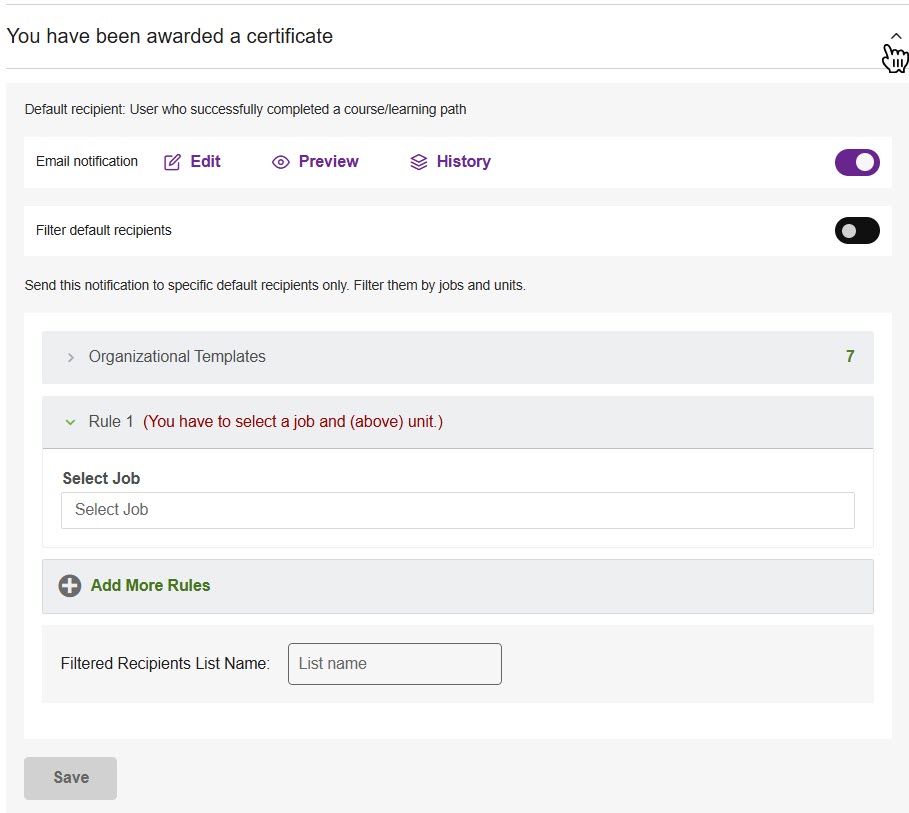Image resolution: width=909 pixels, height=813 pixels.
Task: Click the Organizational Templates count 7
Action: click(850, 357)
